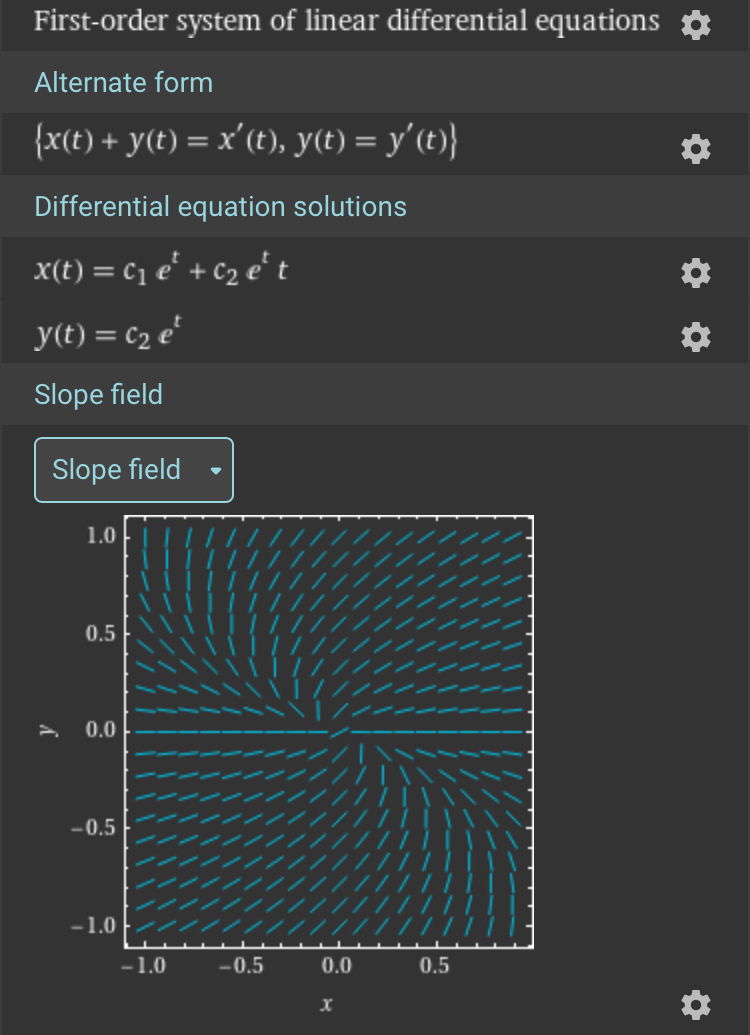Screen dimensions: 750x1035
Task: Open gear options for the y(t) solution
Action: (x=695, y=338)
